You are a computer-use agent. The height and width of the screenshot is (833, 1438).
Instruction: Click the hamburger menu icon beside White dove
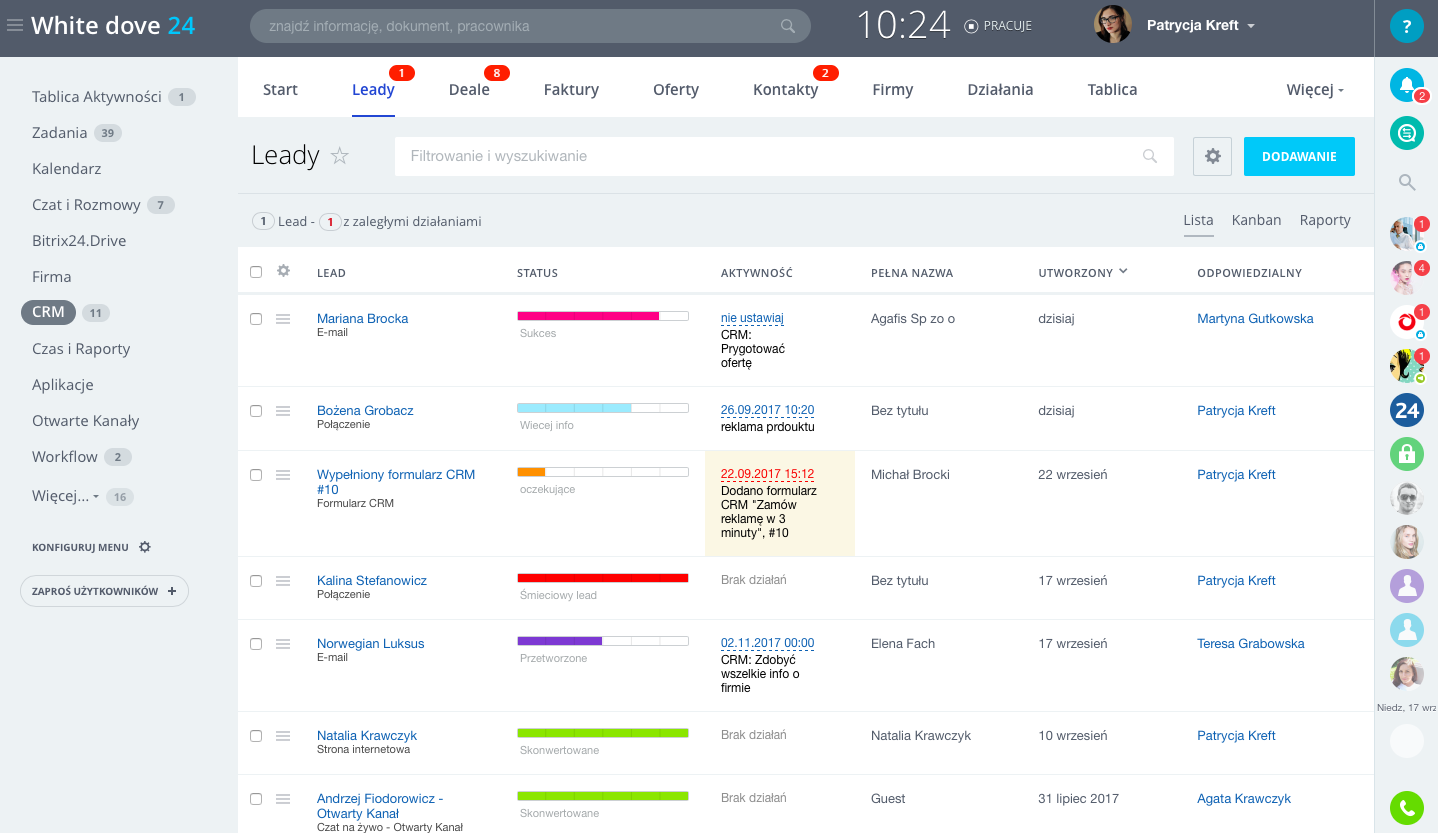15,26
